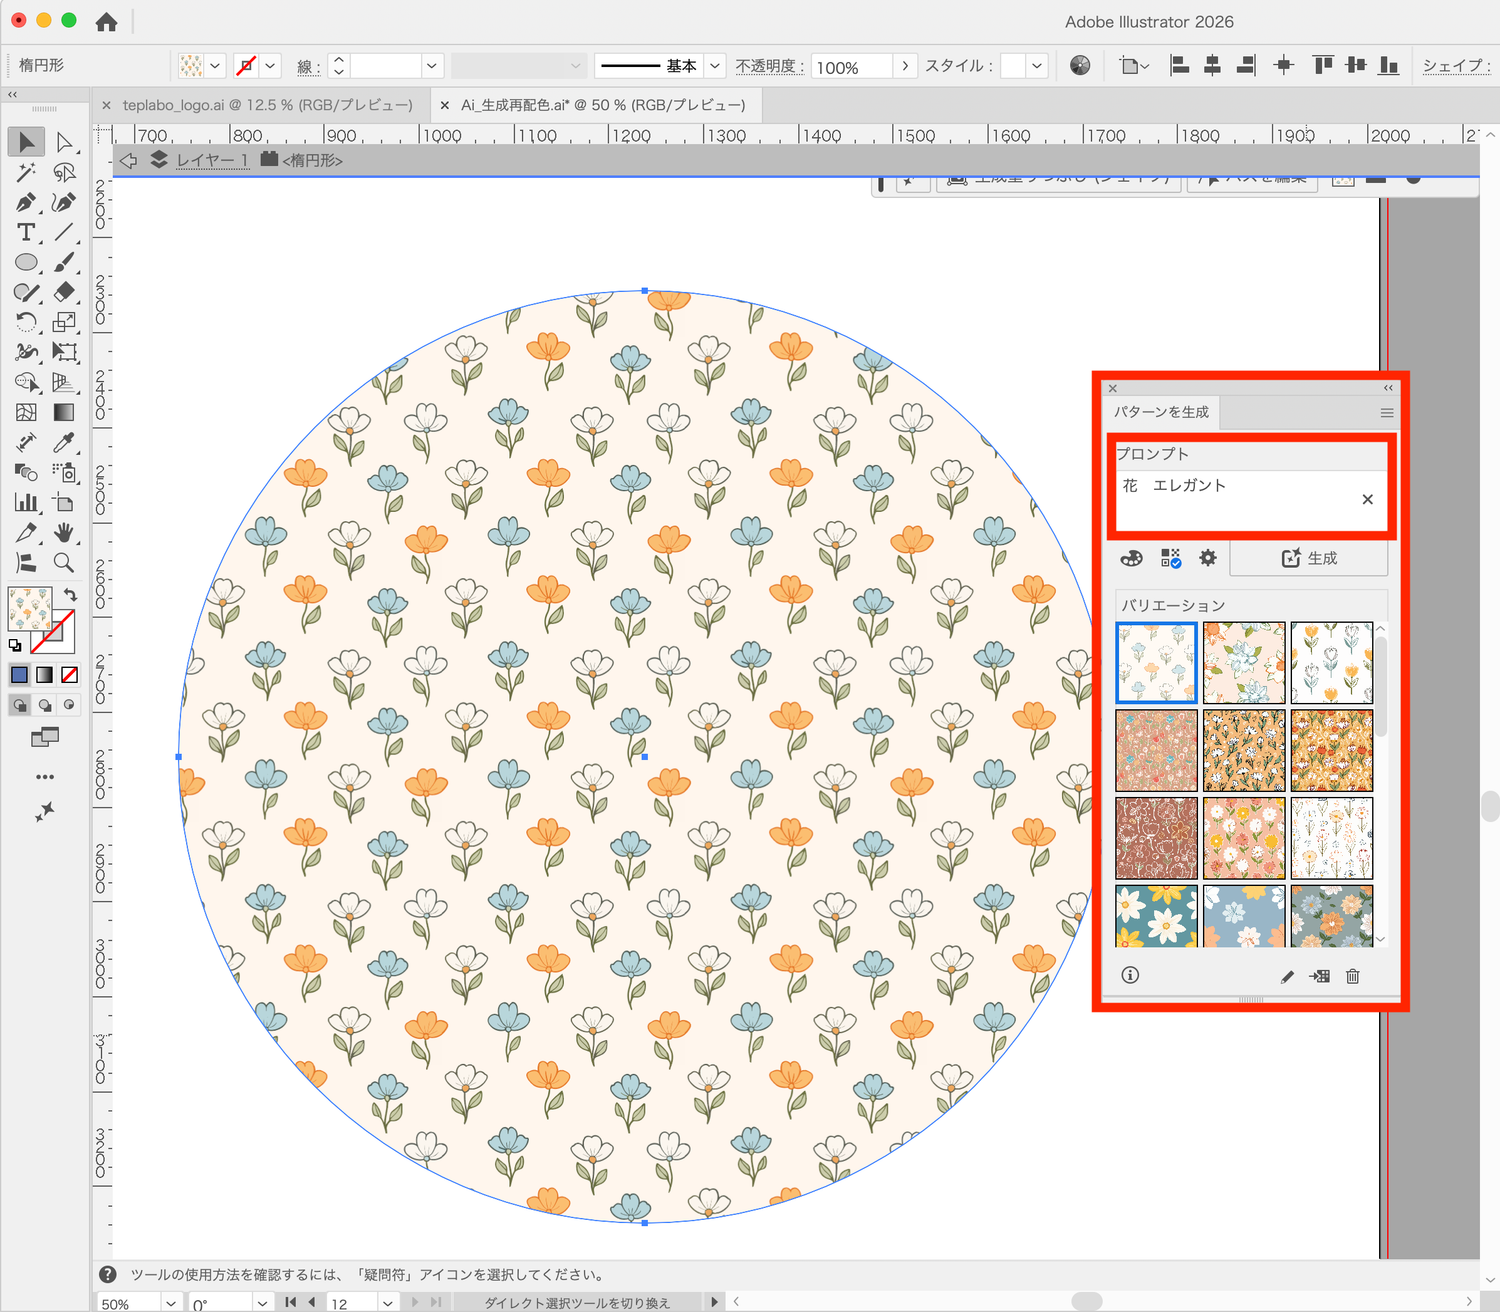Set paint mode to solid Color
1500x1312 pixels.
tap(19, 675)
